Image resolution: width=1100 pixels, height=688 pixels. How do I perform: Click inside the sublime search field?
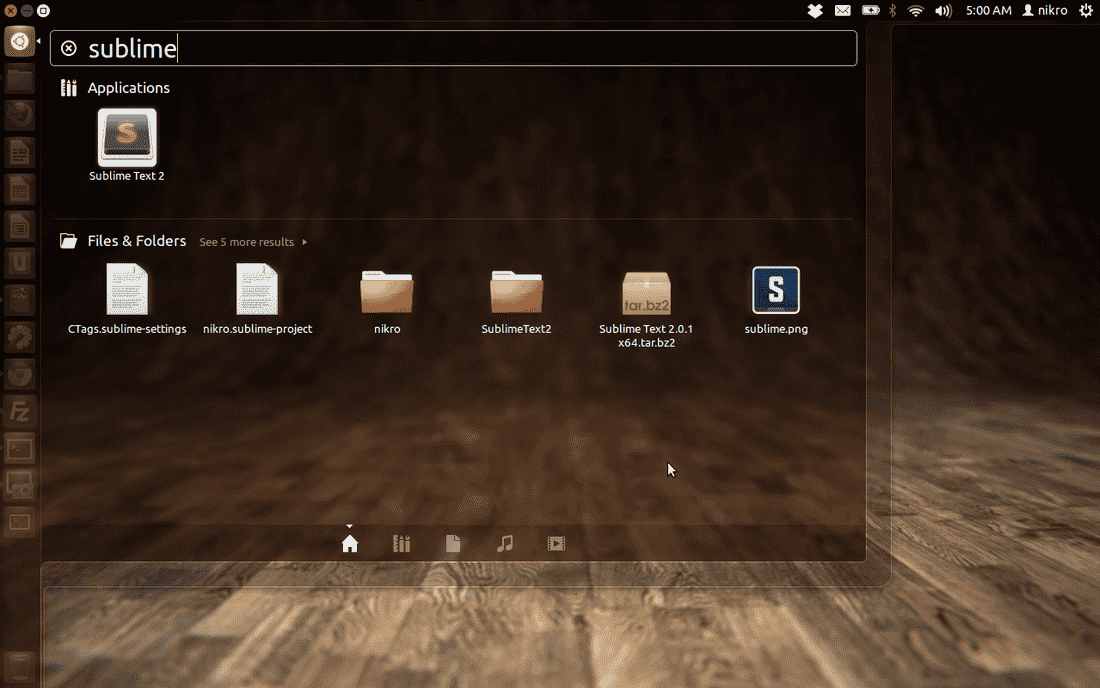click(453, 48)
